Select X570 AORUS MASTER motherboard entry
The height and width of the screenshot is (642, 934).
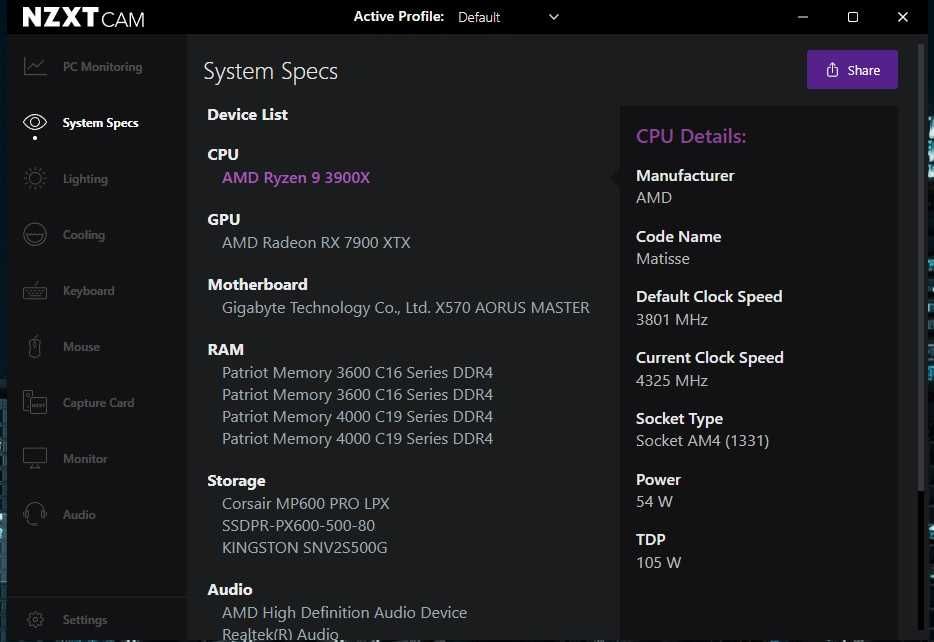(x=406, y=307)
